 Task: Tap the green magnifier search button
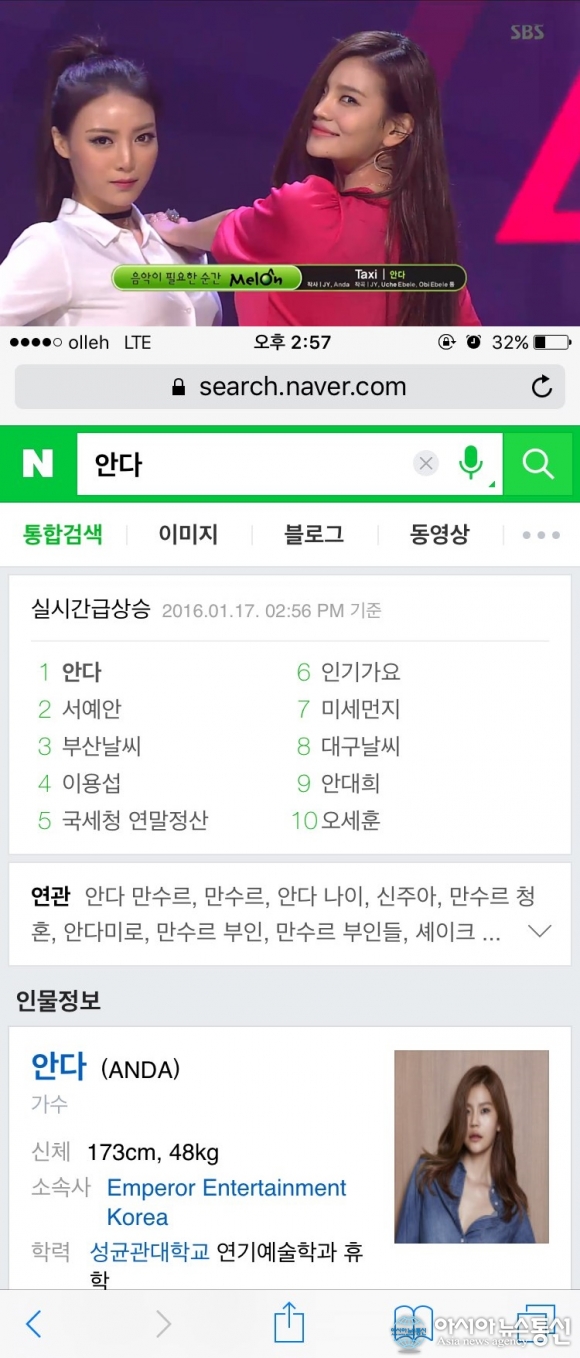click(x=538, y=464)
